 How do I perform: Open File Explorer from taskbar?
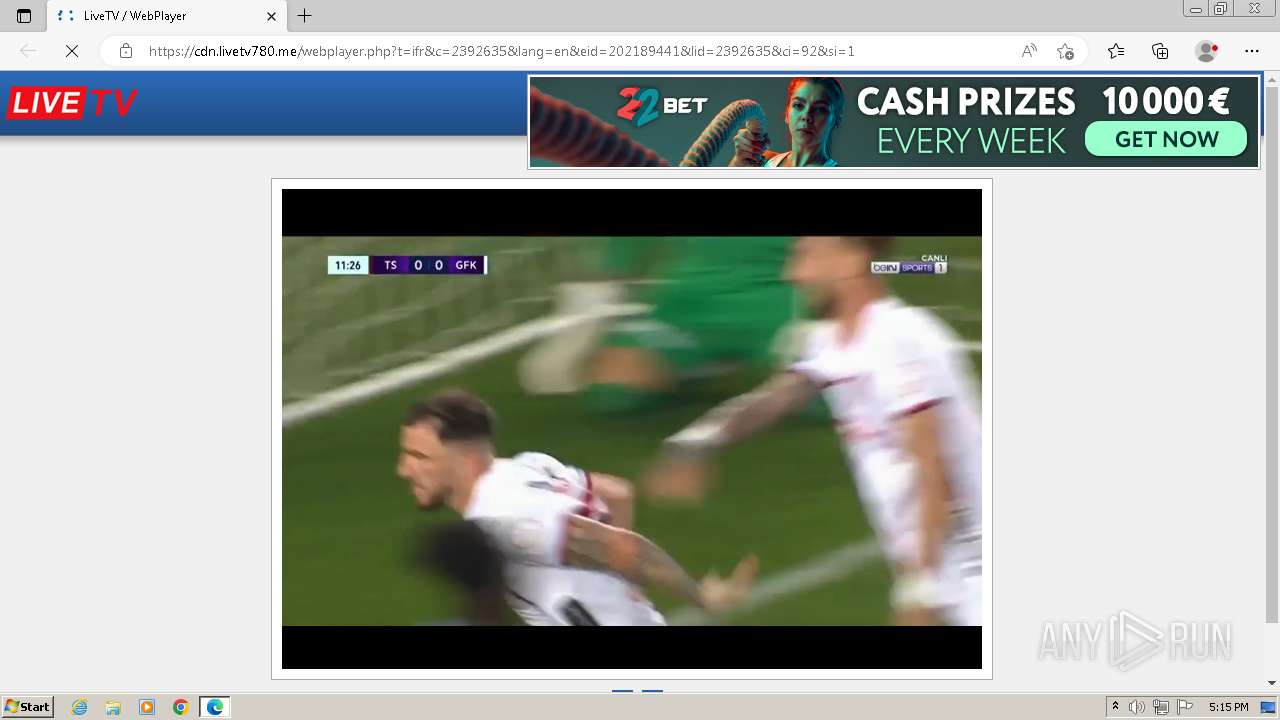coord(113,707)
